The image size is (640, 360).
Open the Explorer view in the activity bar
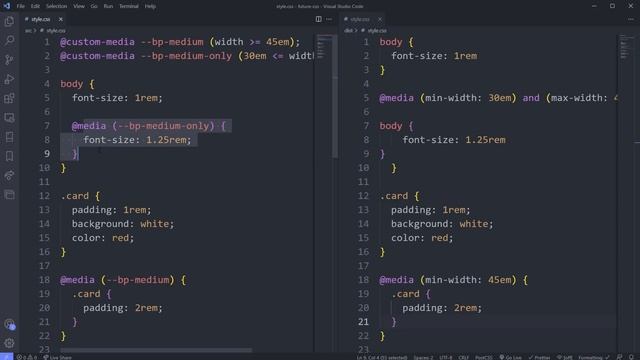tap(9, 21)
